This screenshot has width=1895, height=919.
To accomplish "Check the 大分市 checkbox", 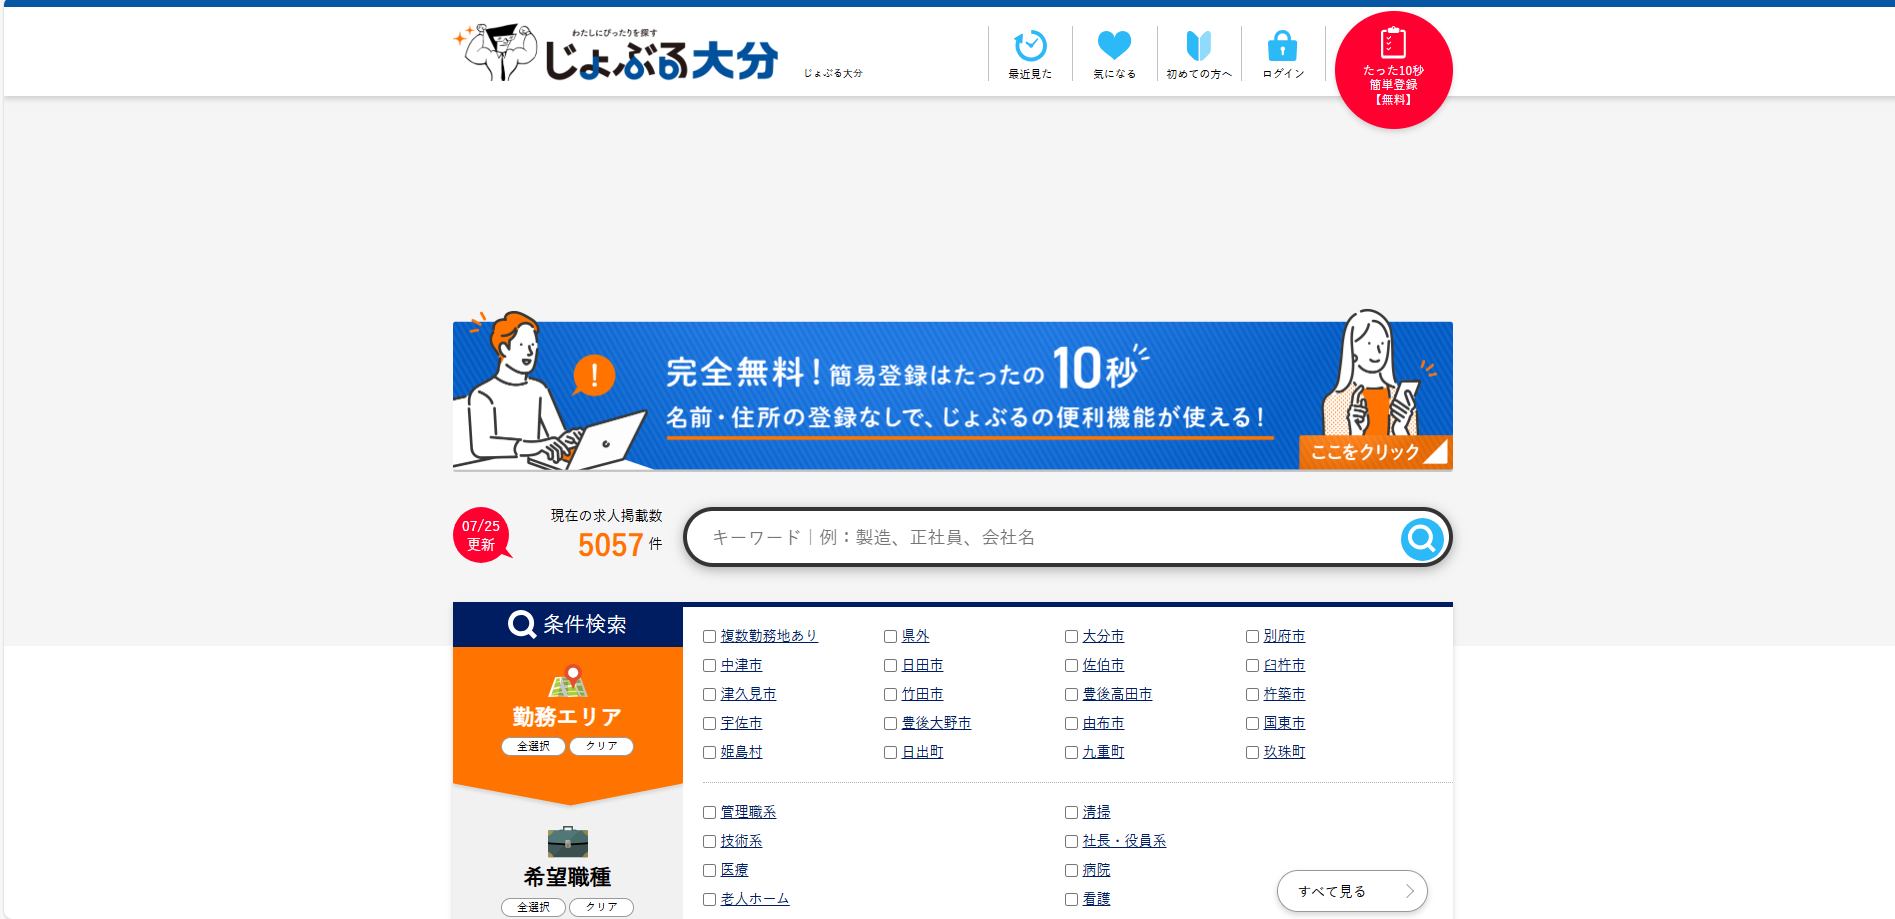I will click(x=1071, y=637).
